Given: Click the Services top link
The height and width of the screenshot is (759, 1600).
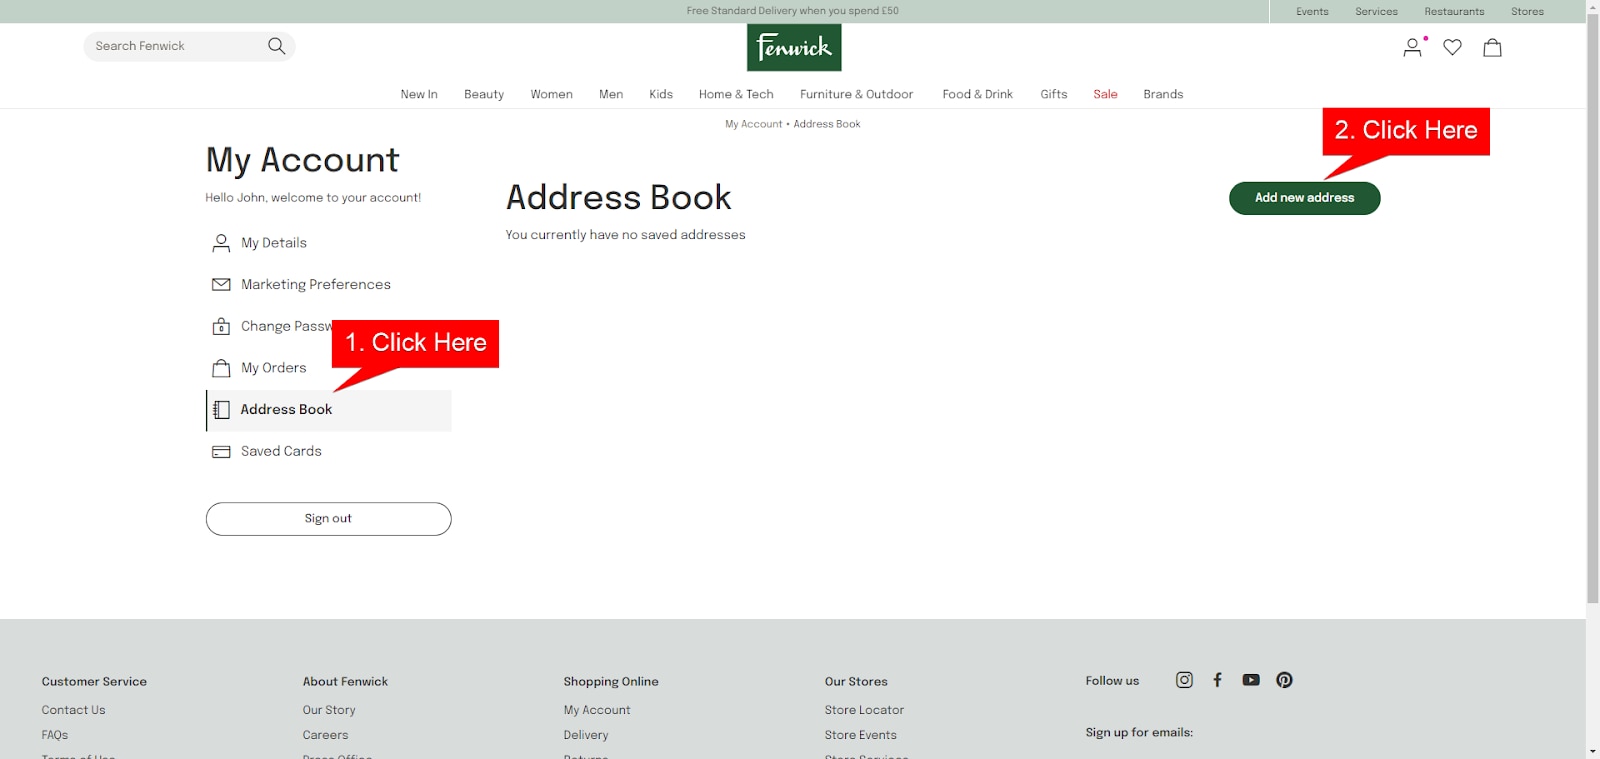Looking at the screenshot, I should point(1376,12).
